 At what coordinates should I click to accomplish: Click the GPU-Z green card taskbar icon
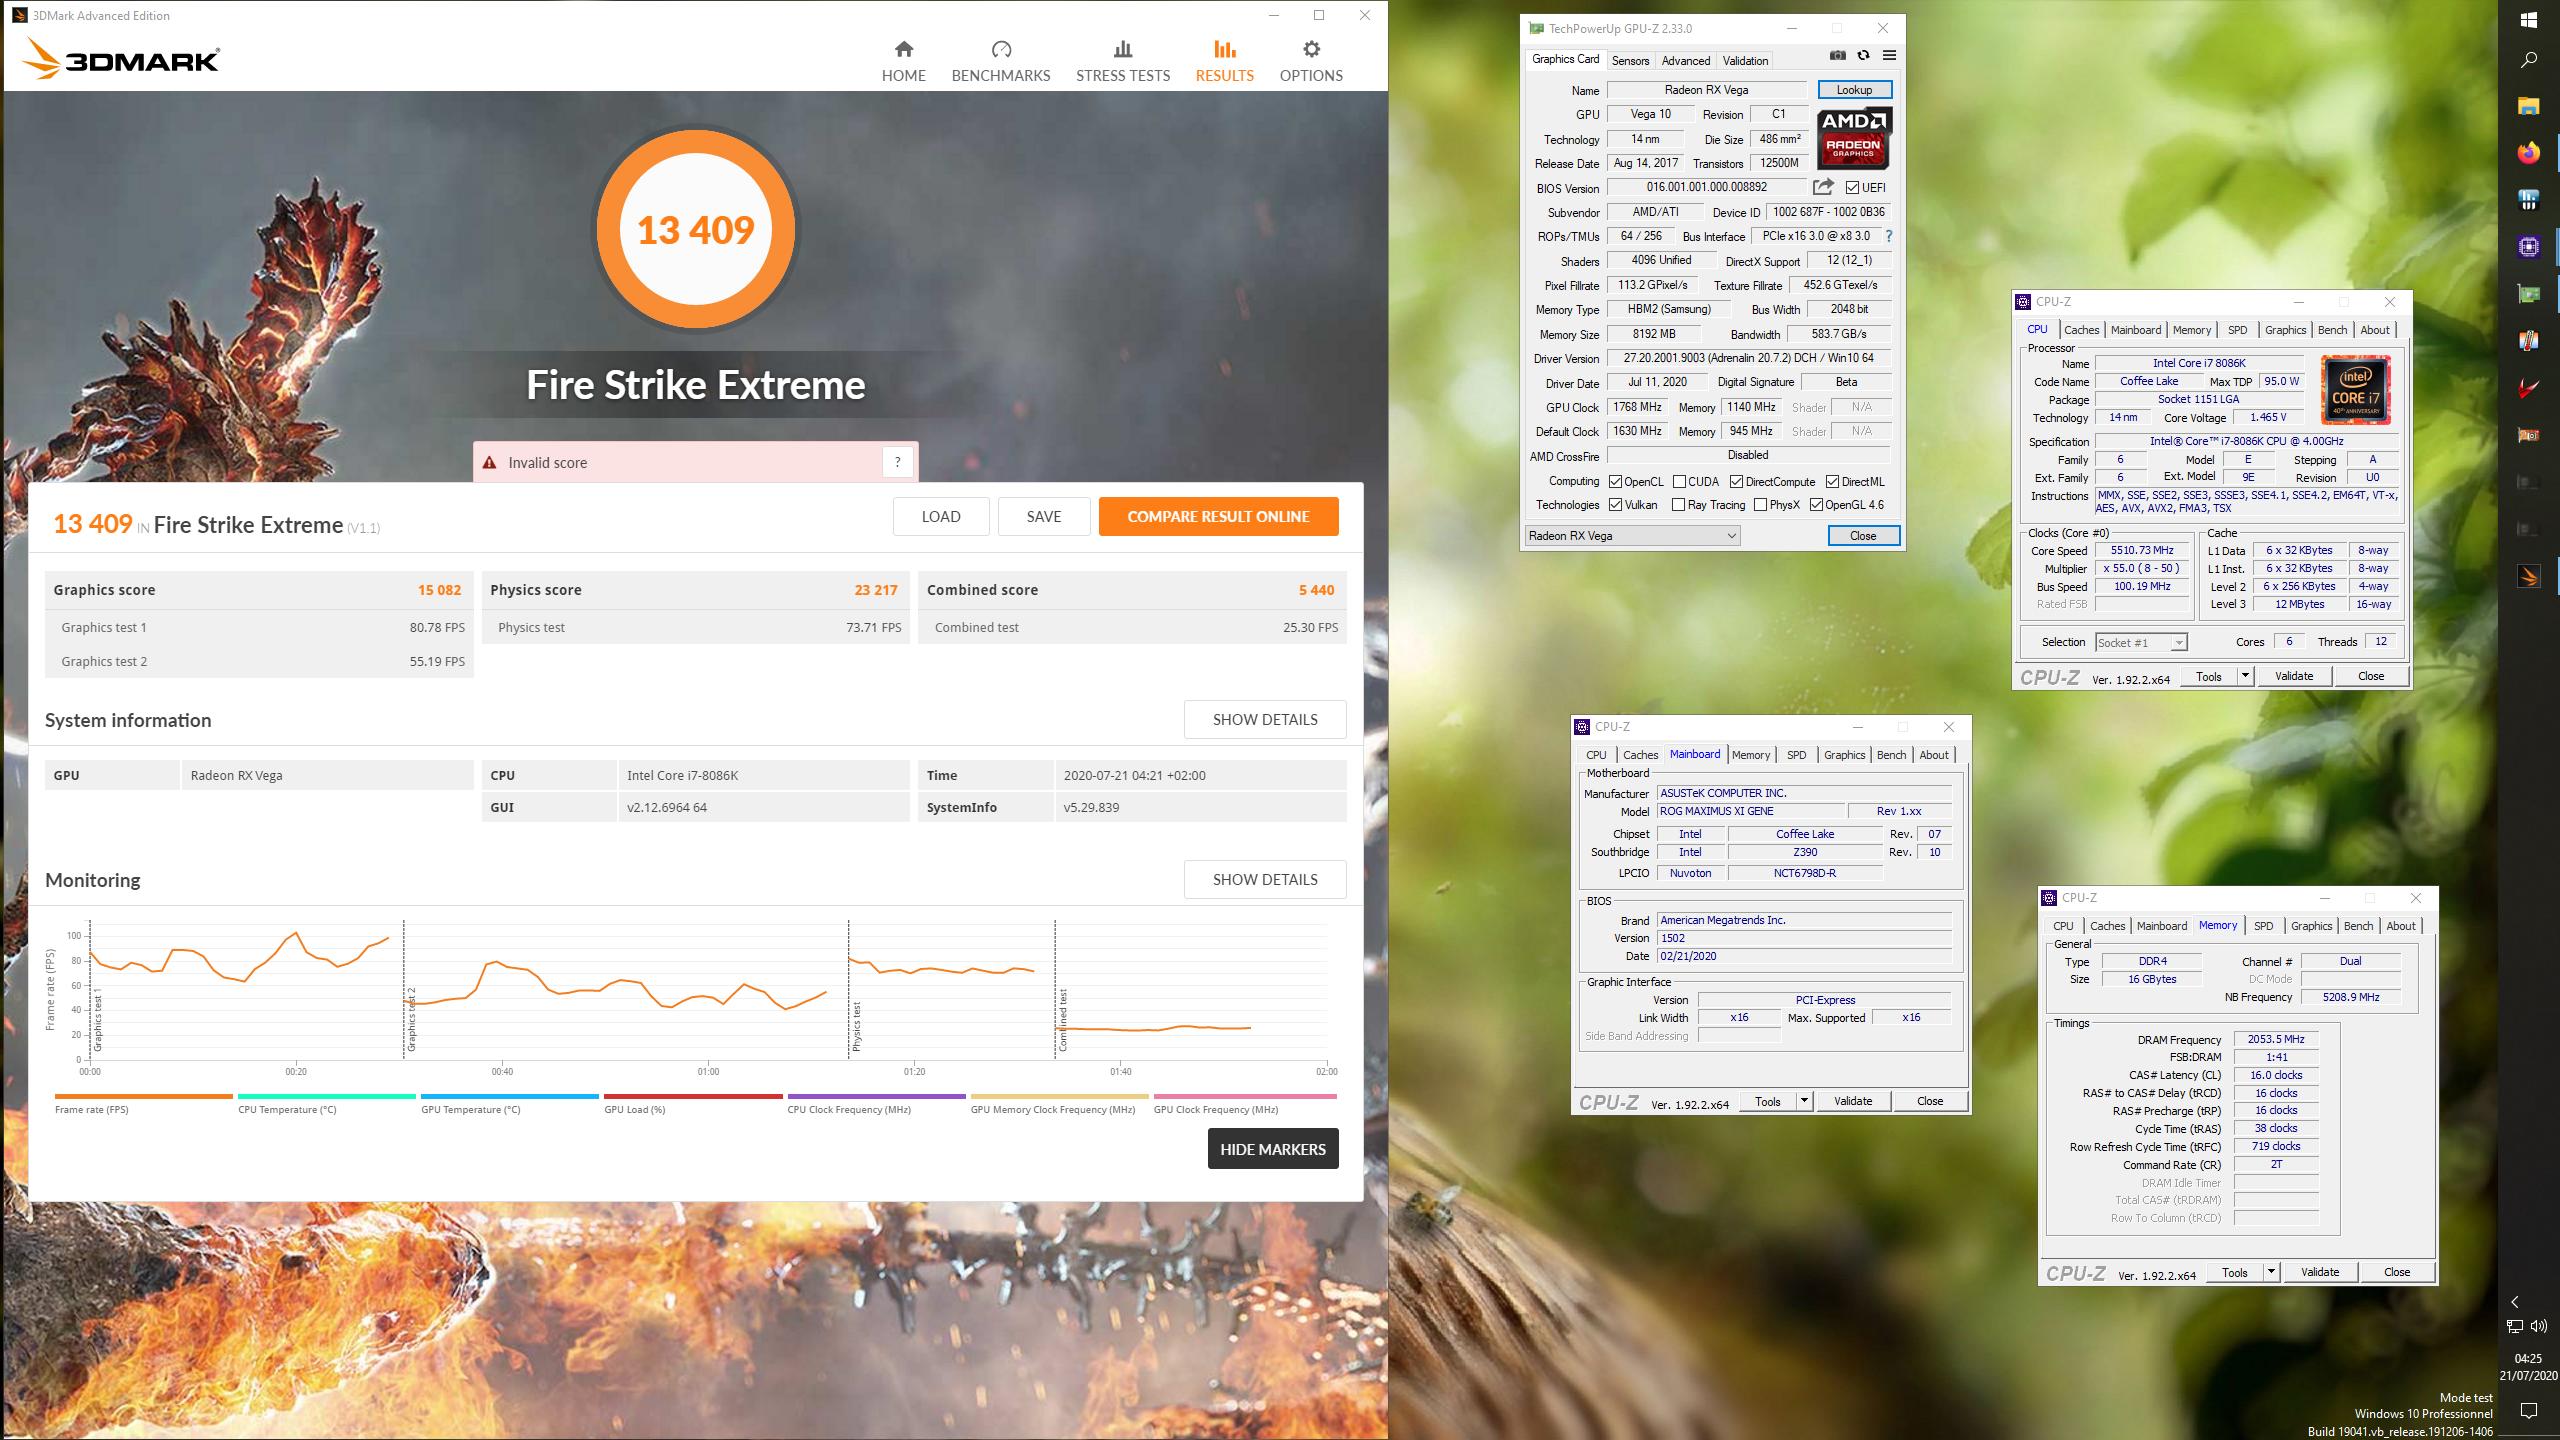click(2529, 294)
